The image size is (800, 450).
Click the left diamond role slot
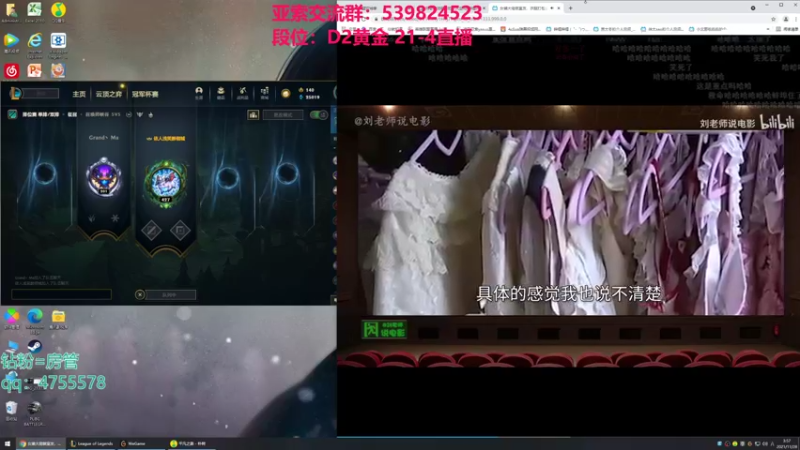(x=151, y=231)
